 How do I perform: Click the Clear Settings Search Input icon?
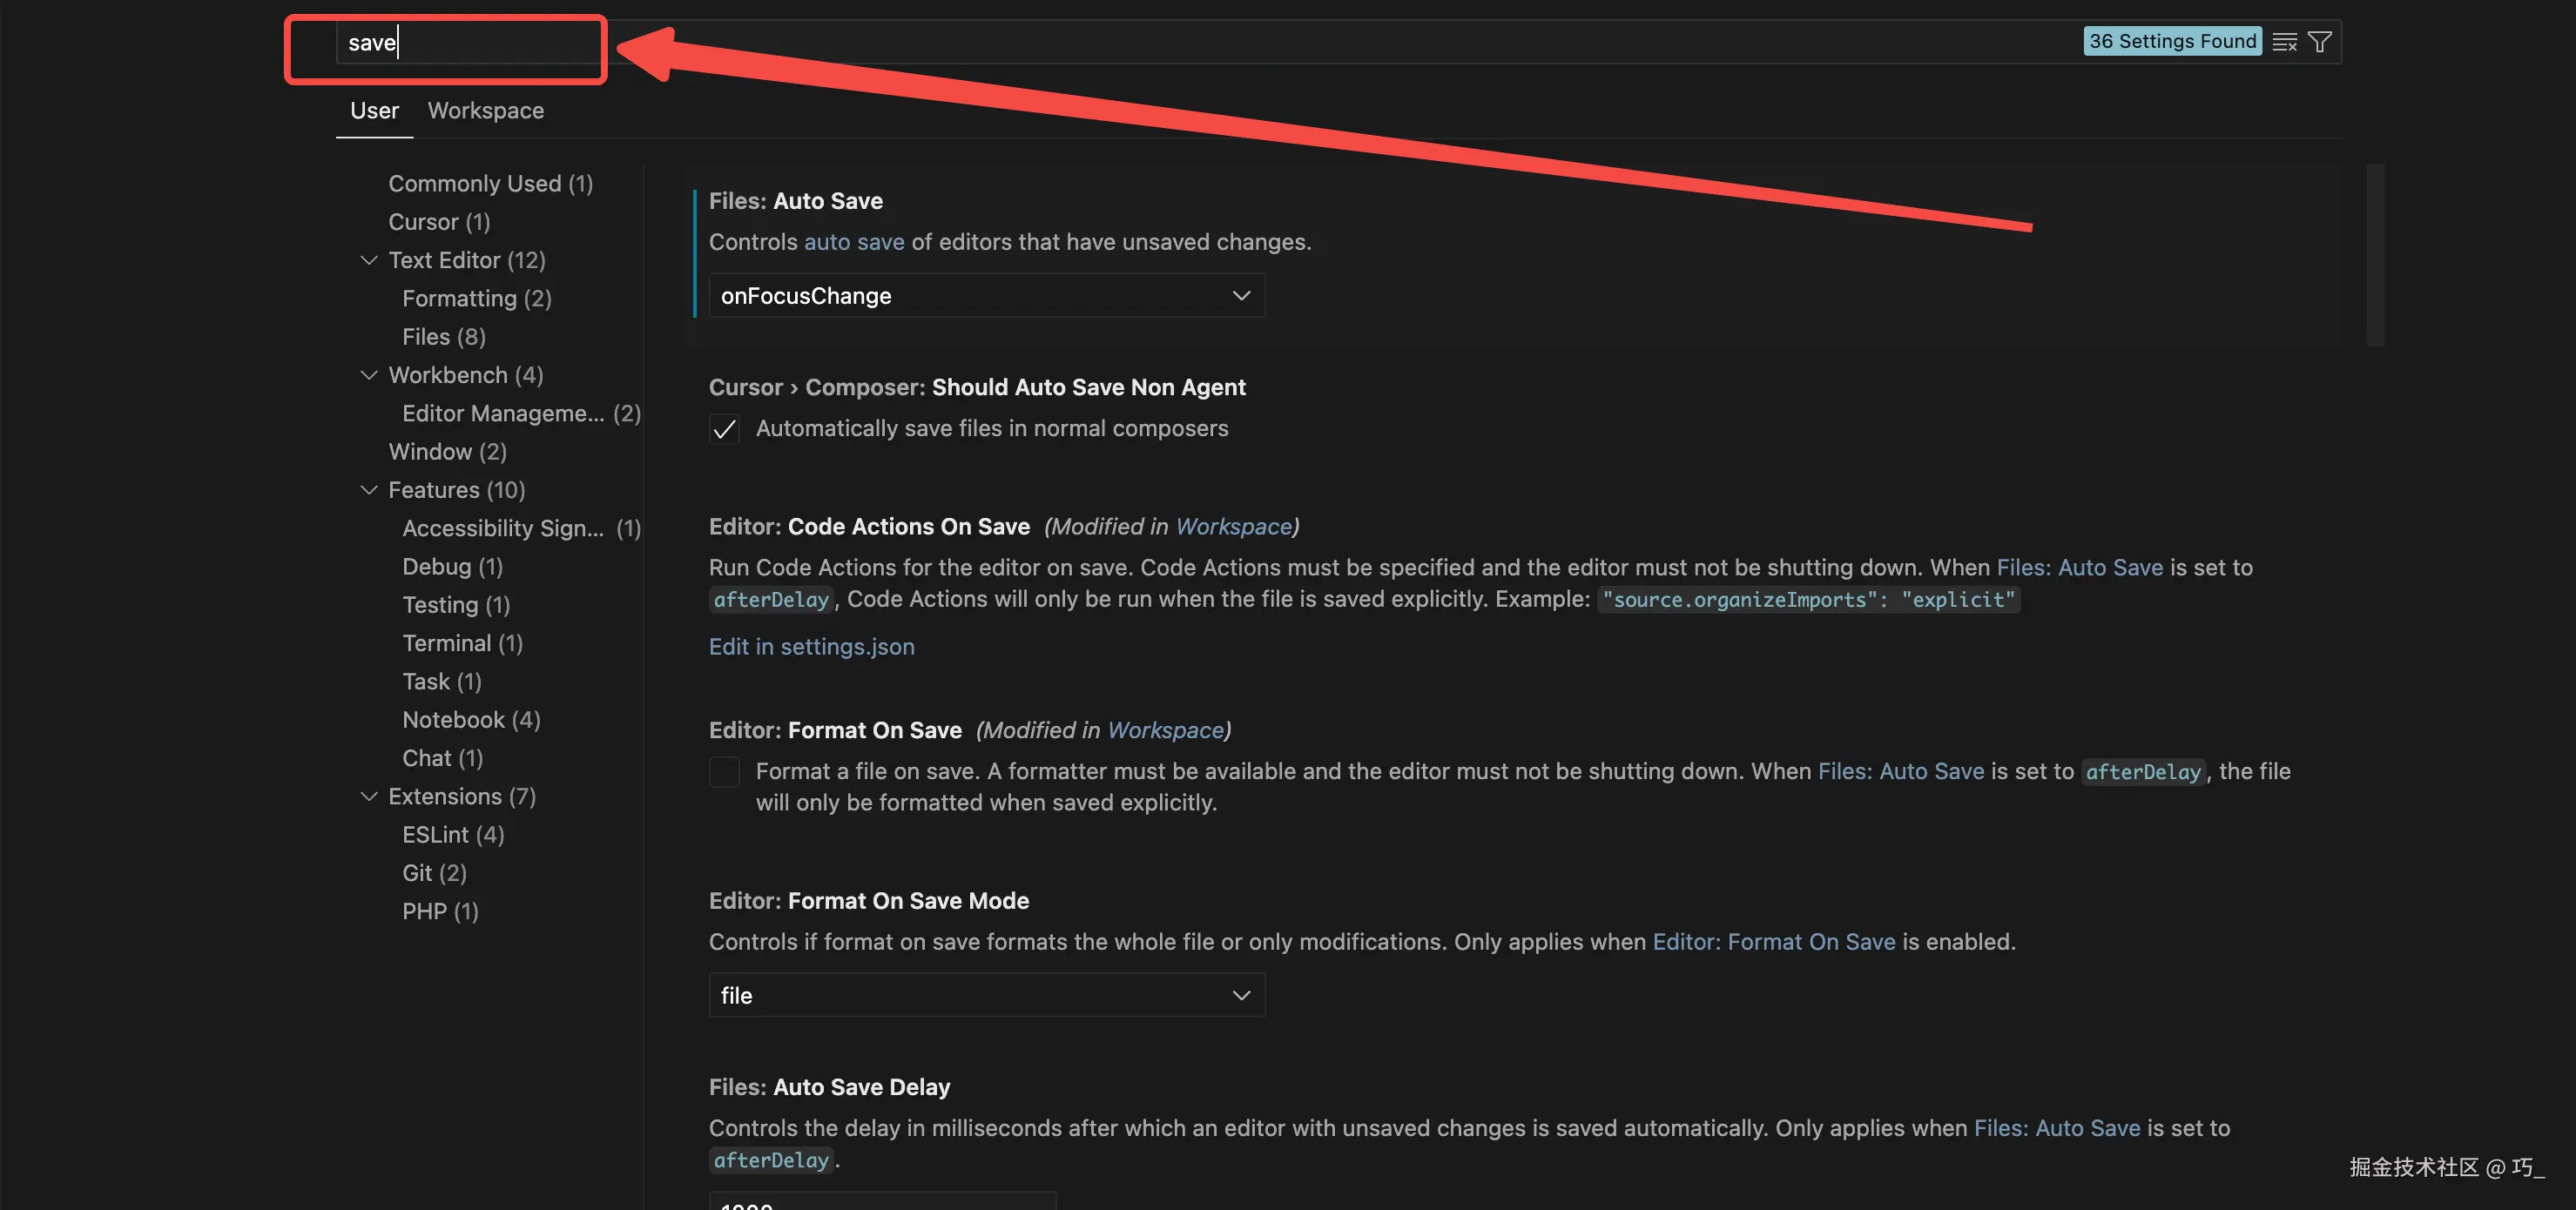pos(2284,42)
